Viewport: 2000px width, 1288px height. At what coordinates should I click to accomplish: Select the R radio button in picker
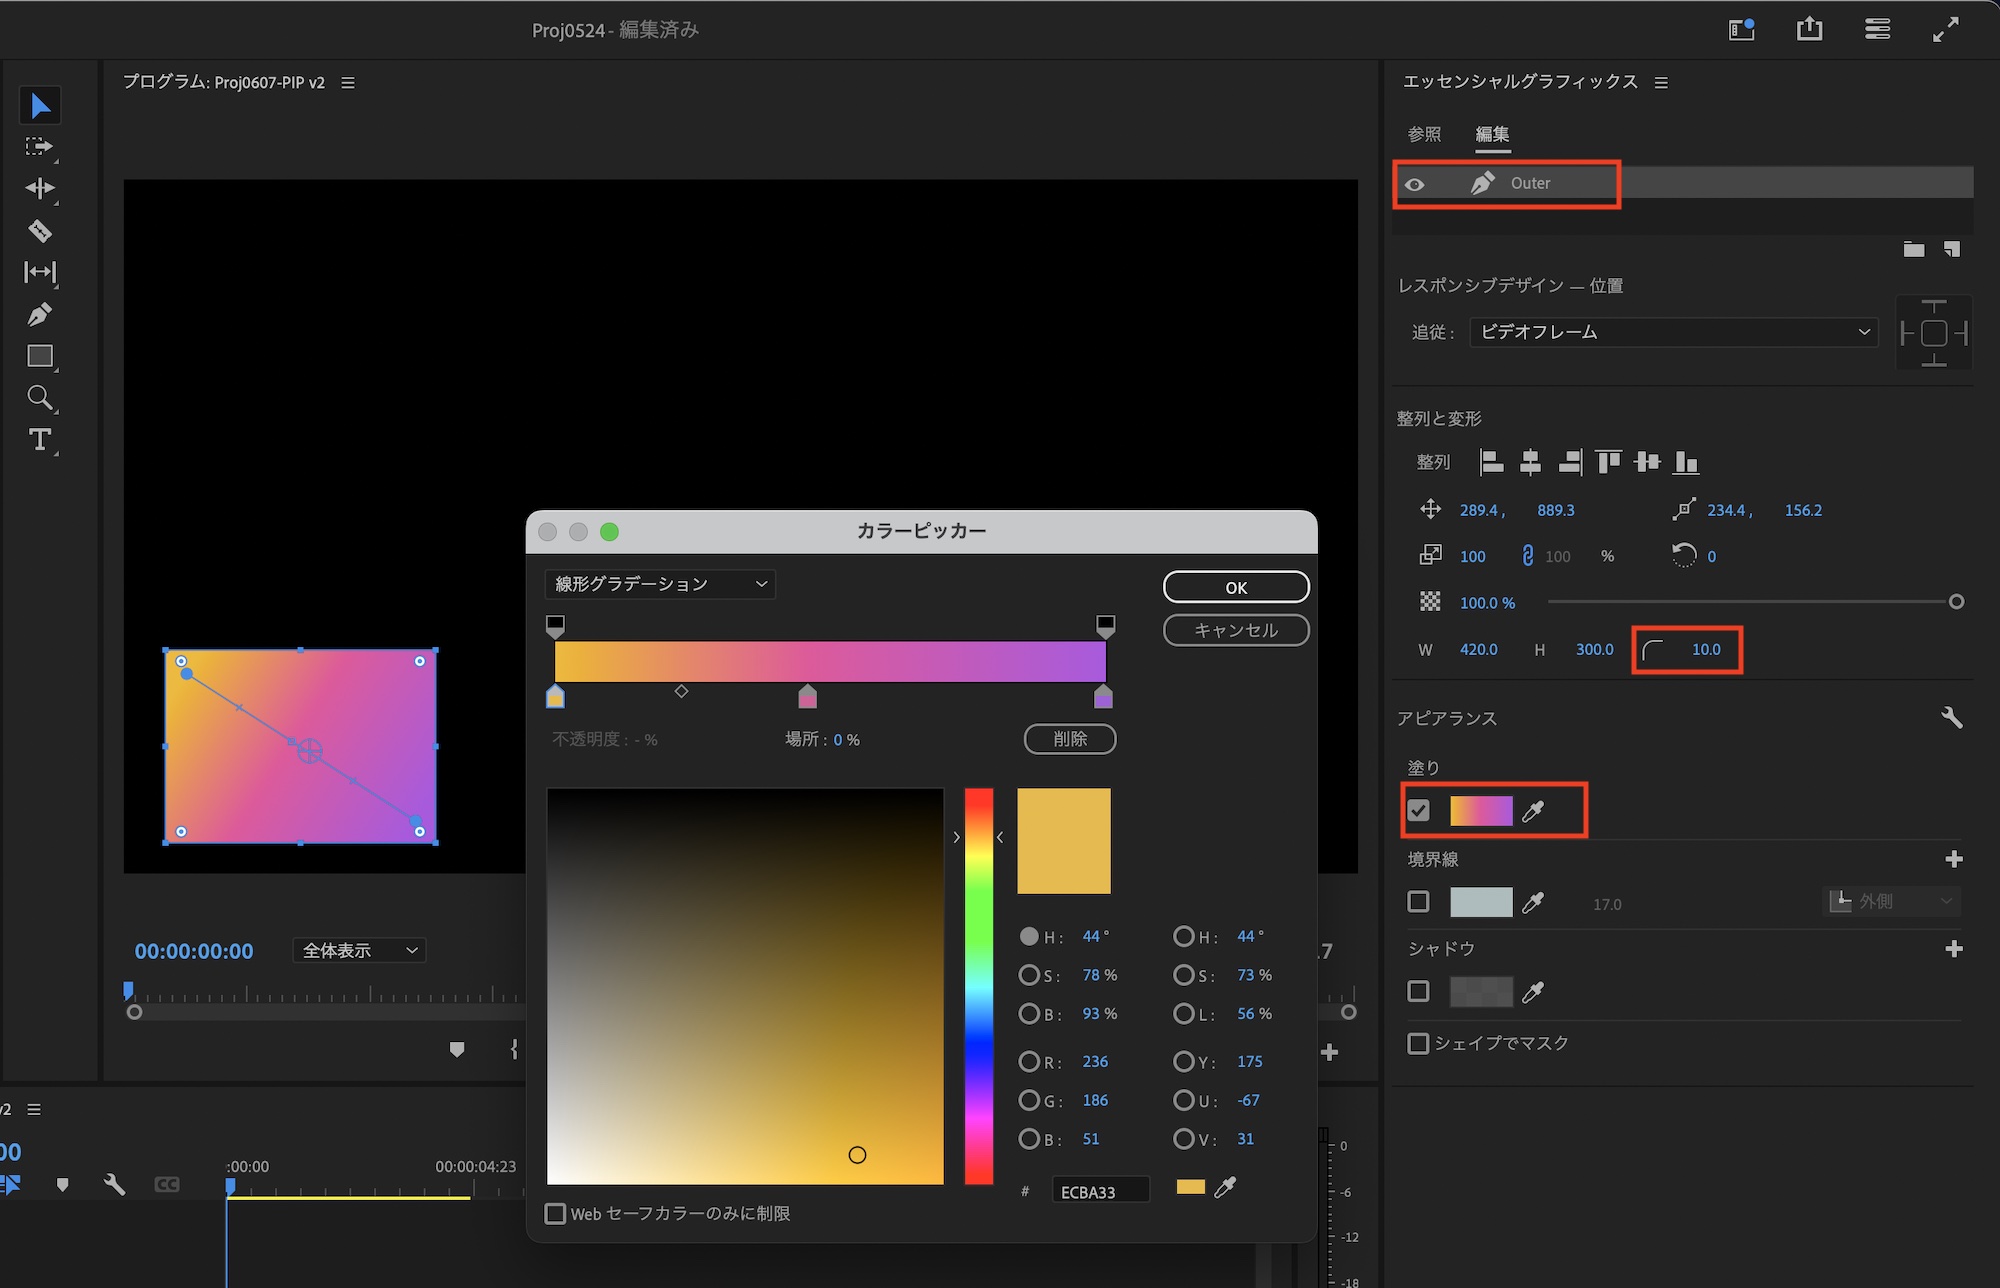pos(1028,1061)
